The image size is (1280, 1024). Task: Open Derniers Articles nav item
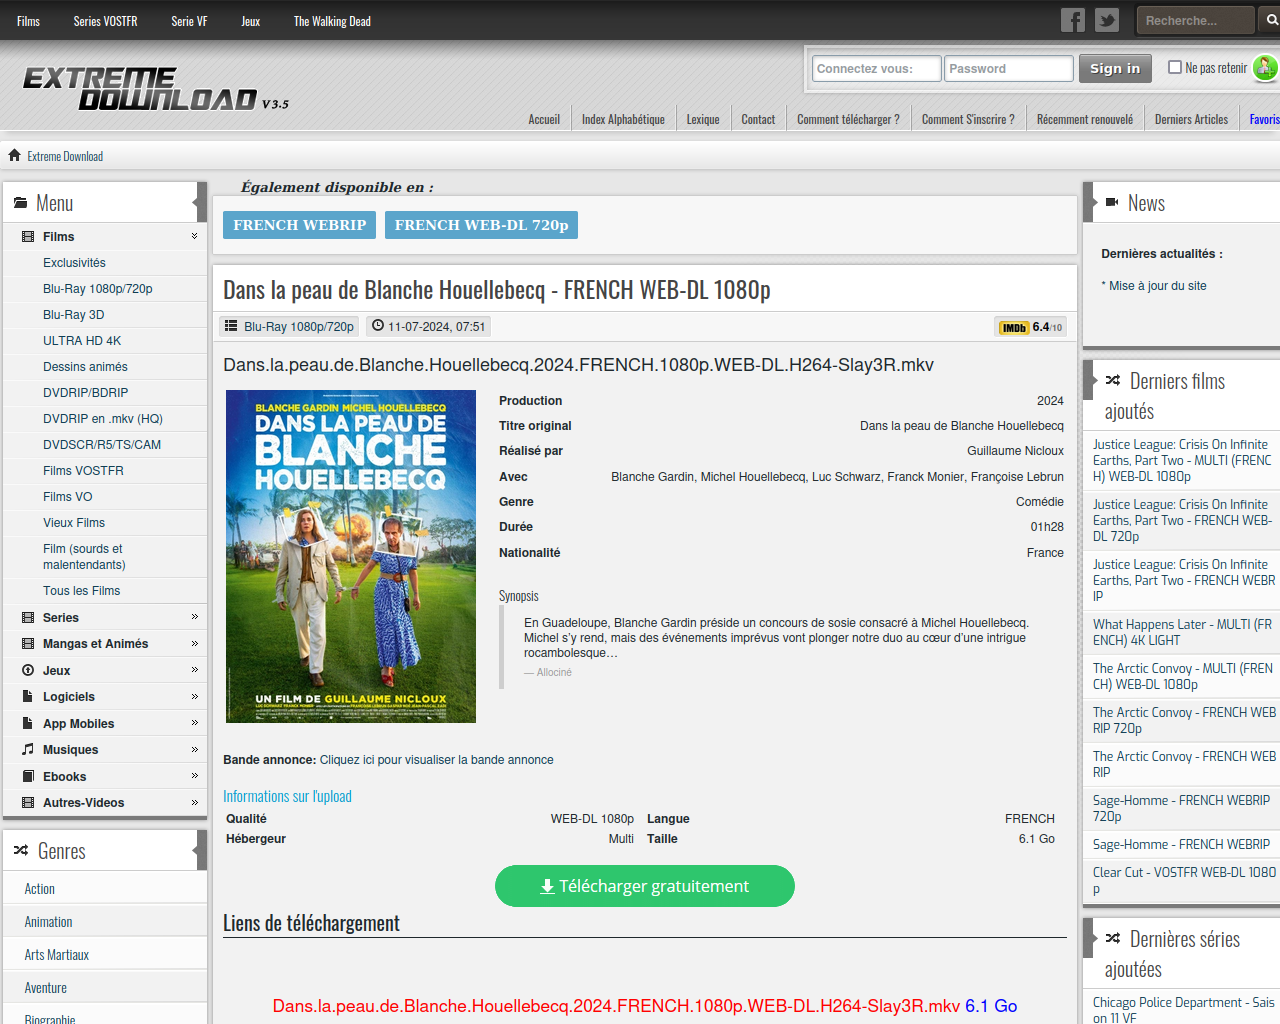1191,119
